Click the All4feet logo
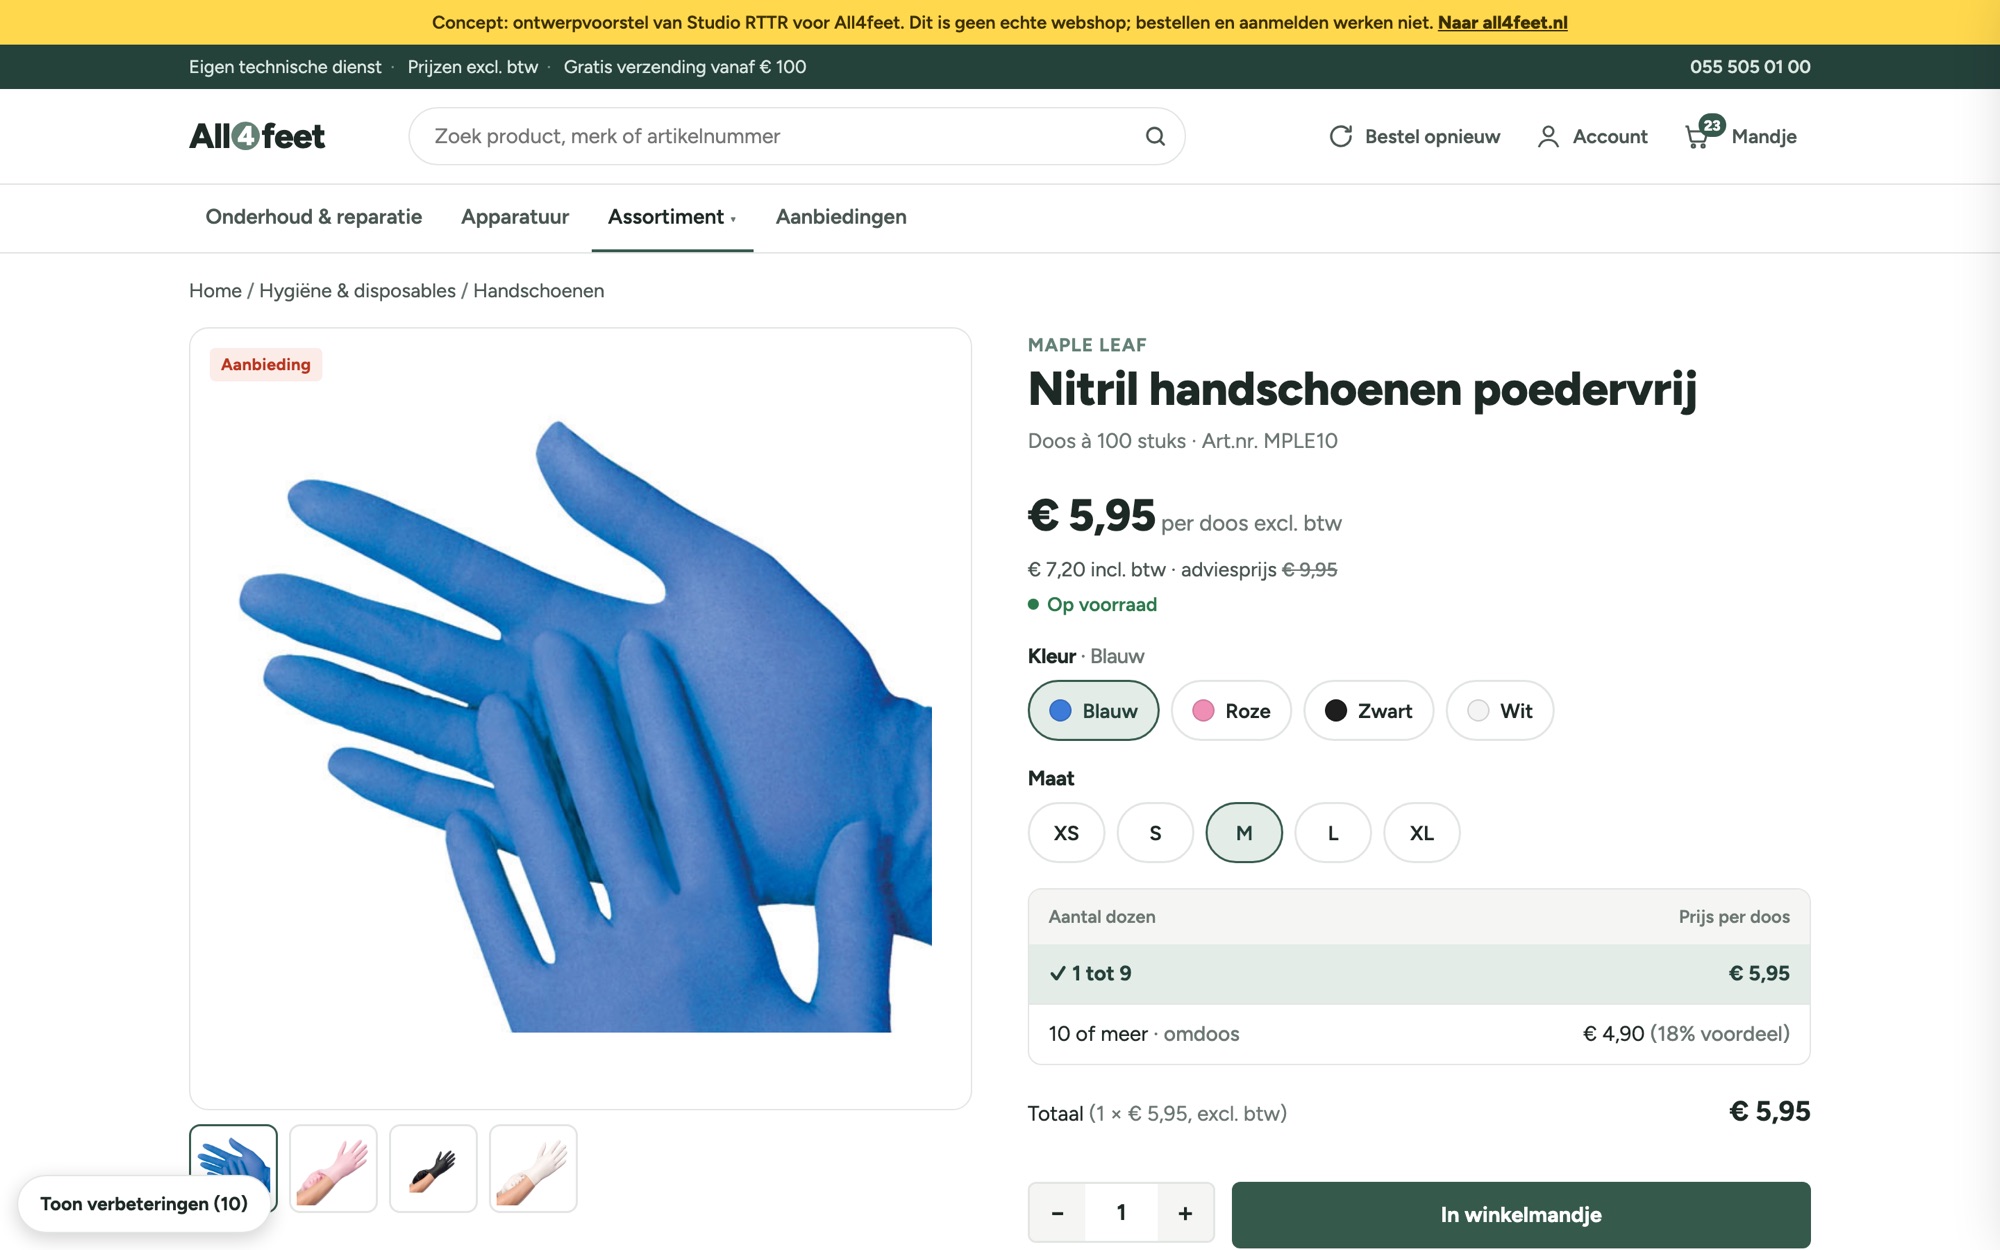2000x1250 pixels. (257, 136)
